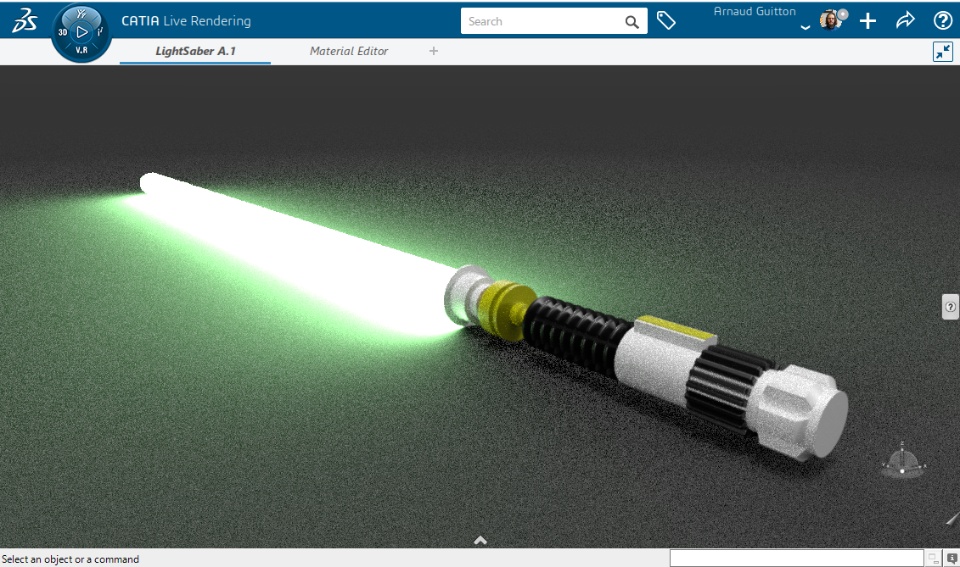
Task: Add a new tab with plus button
Action: pos(433,51)
